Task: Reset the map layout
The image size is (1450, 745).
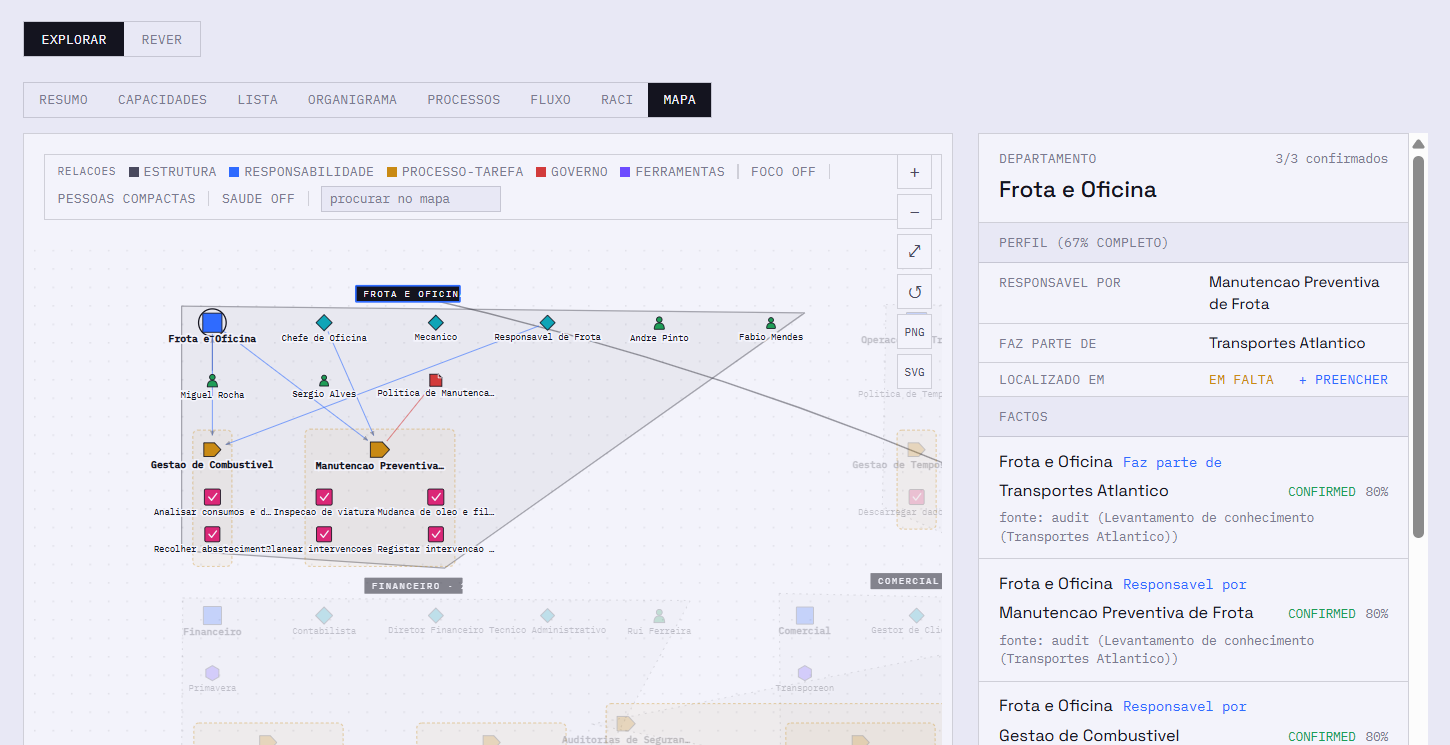Action: [914, 292]
